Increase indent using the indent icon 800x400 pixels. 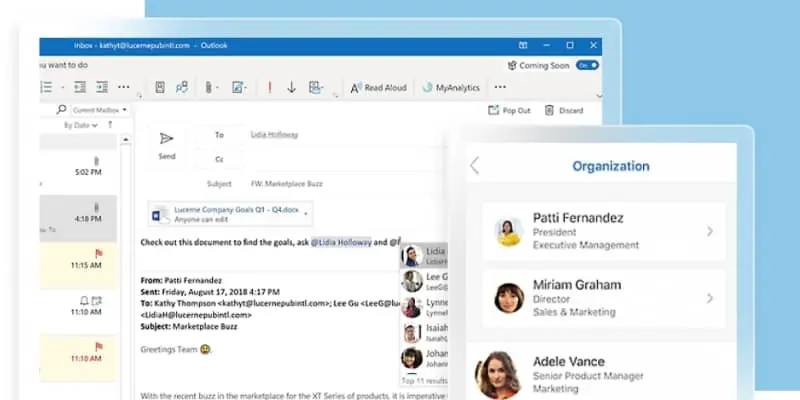click(x=102, y=87)
